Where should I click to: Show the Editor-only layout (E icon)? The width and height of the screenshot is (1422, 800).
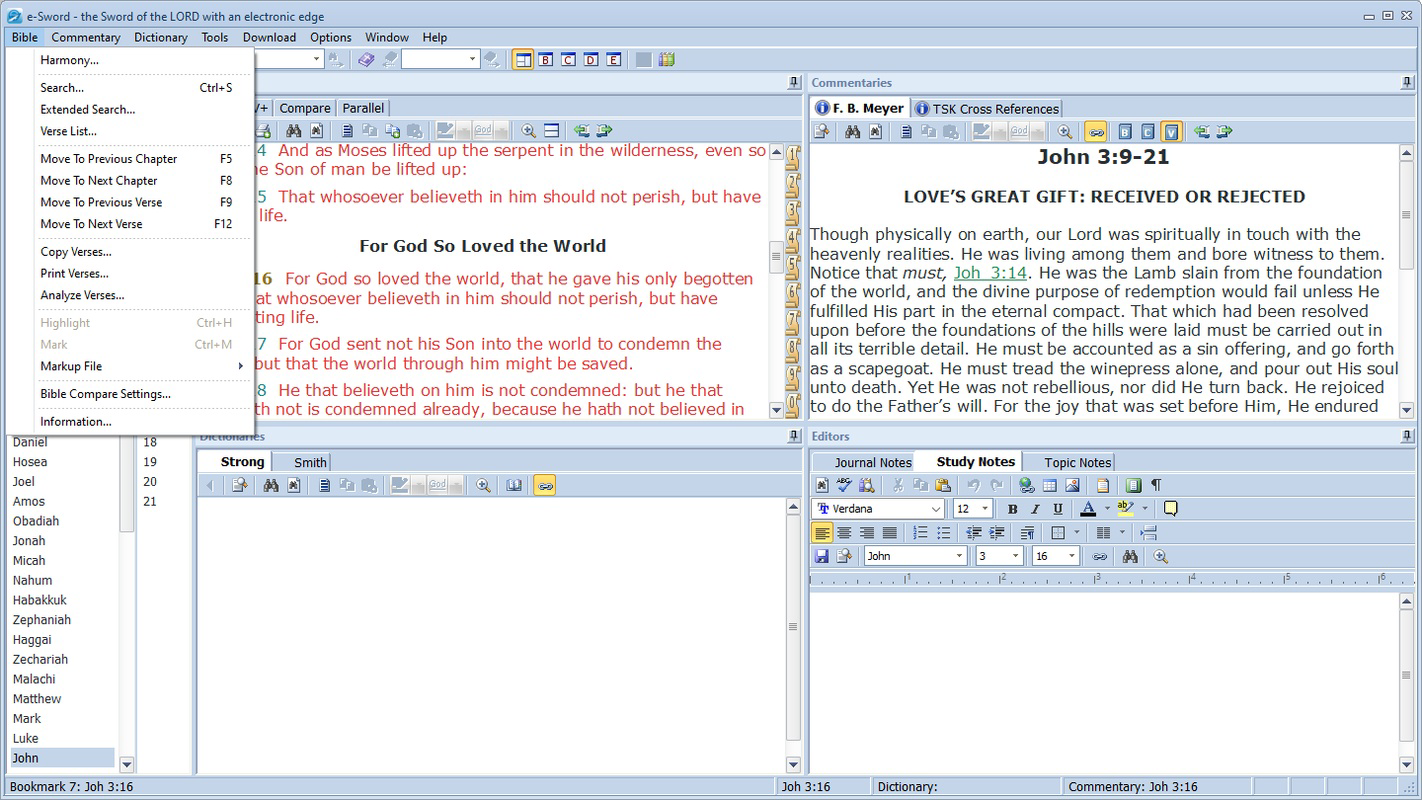[613, 60]
